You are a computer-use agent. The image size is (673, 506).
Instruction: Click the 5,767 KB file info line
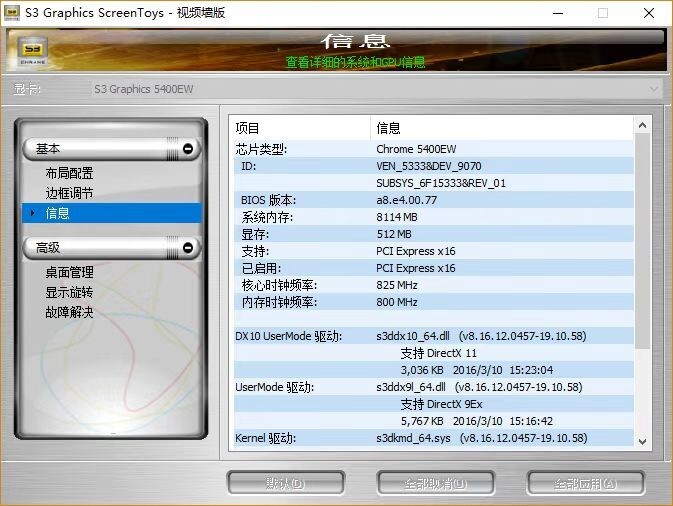(476, 421)
